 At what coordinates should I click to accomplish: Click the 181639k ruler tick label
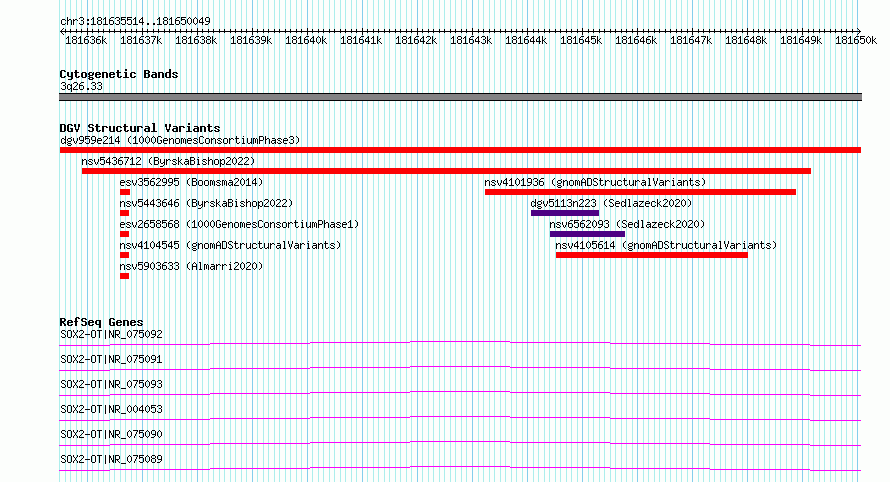coord(251,40)
